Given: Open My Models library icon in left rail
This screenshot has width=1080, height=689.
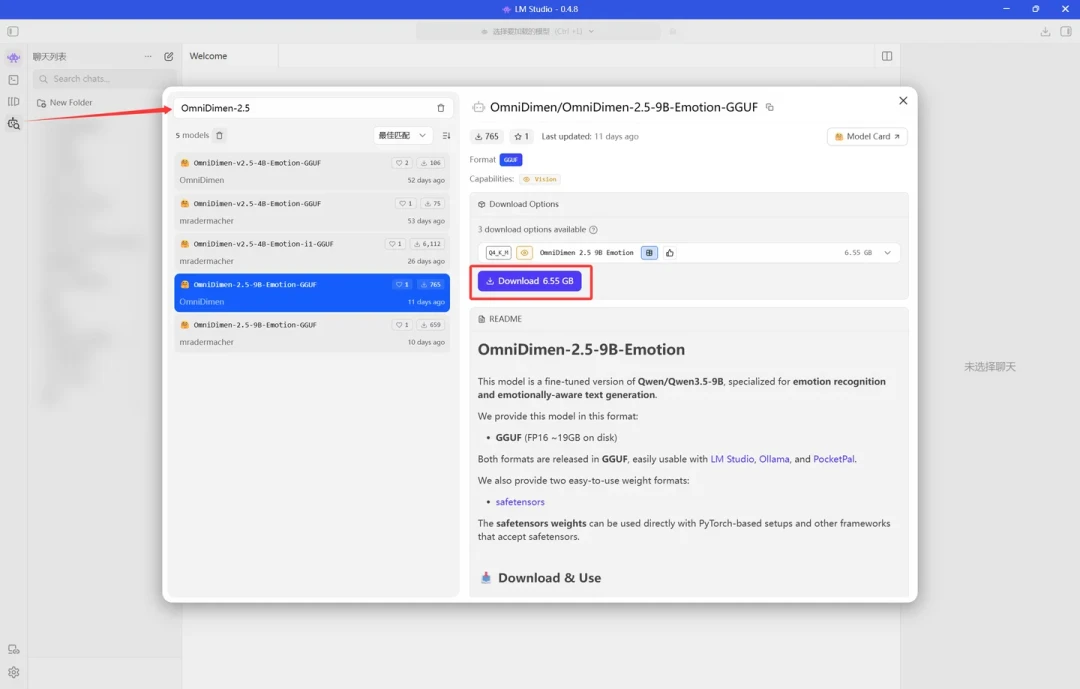Looking at the screenshot, I should pyautogui.click(x=13, y=102).
